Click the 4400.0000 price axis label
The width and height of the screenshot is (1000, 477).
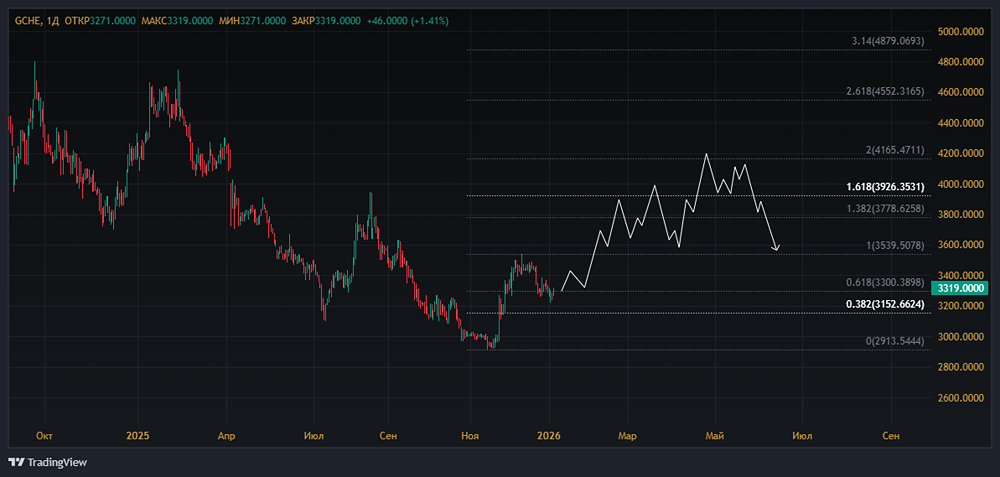coord(960,123)
